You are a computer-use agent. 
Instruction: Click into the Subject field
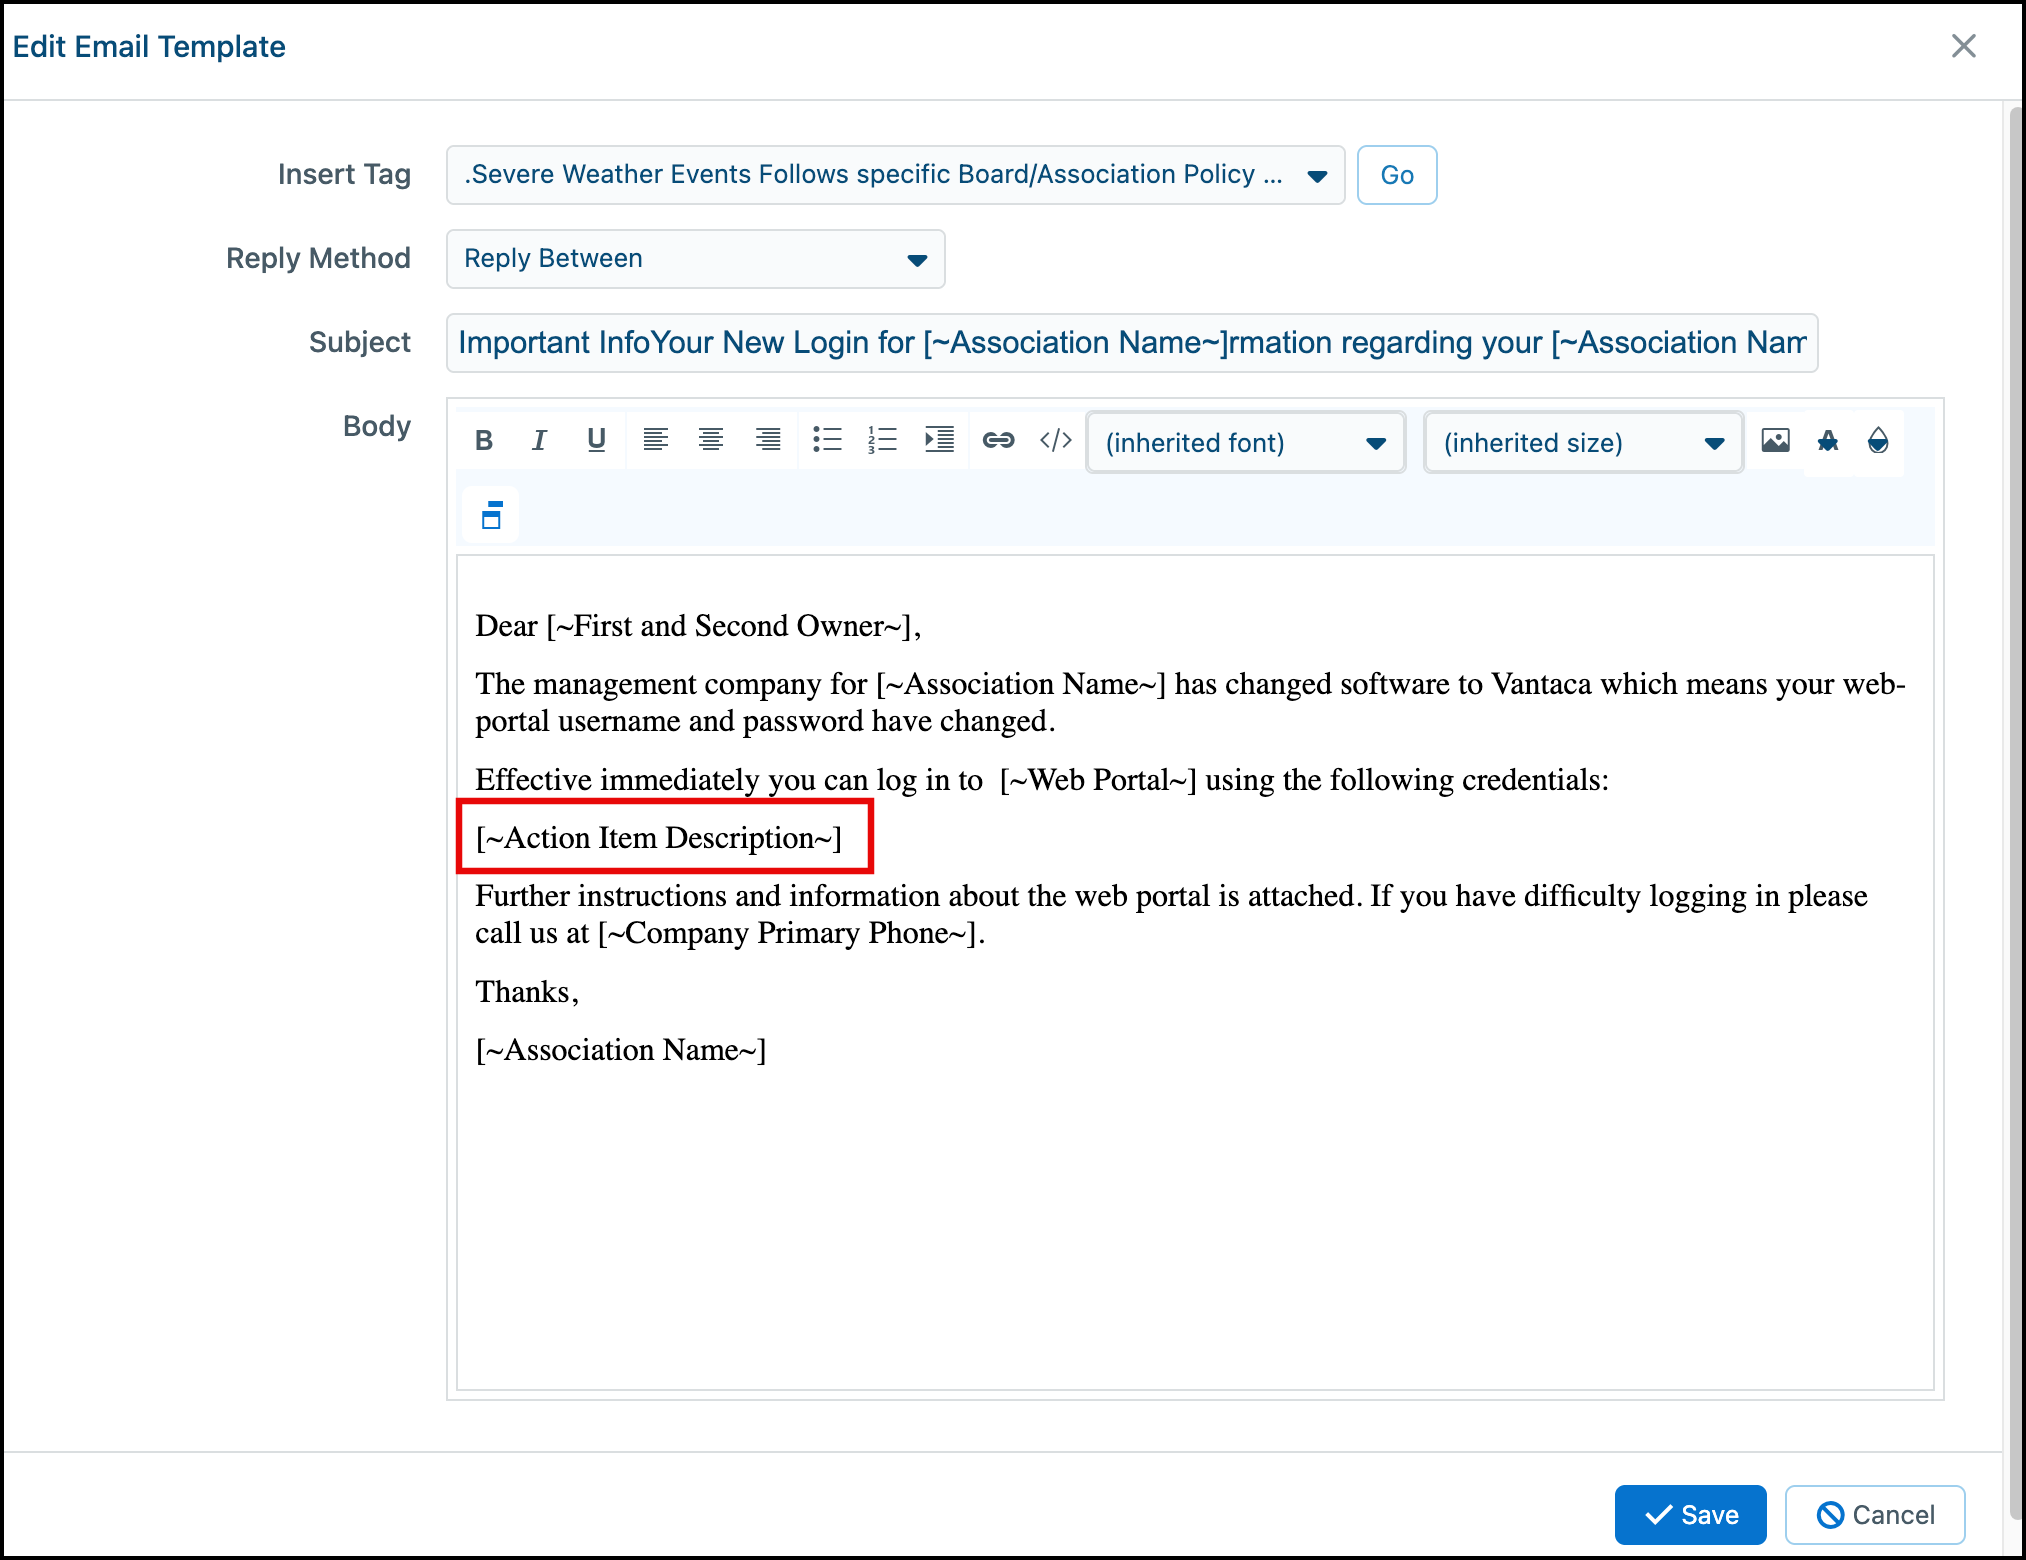(x=1131, y=343)
